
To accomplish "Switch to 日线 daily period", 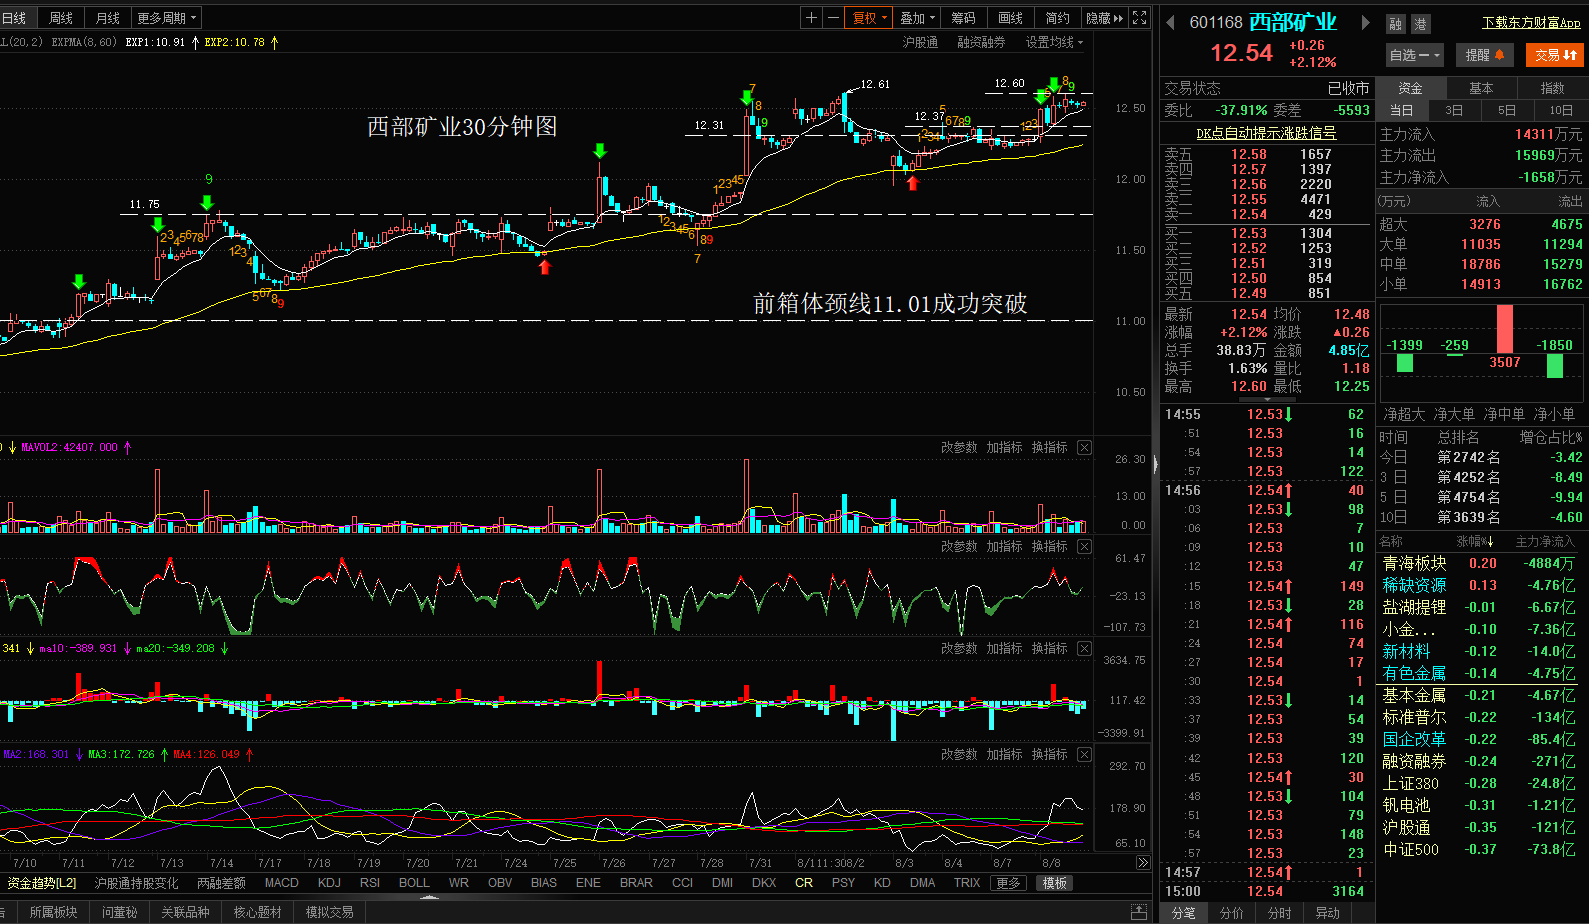I will click(x=14, y=18).
